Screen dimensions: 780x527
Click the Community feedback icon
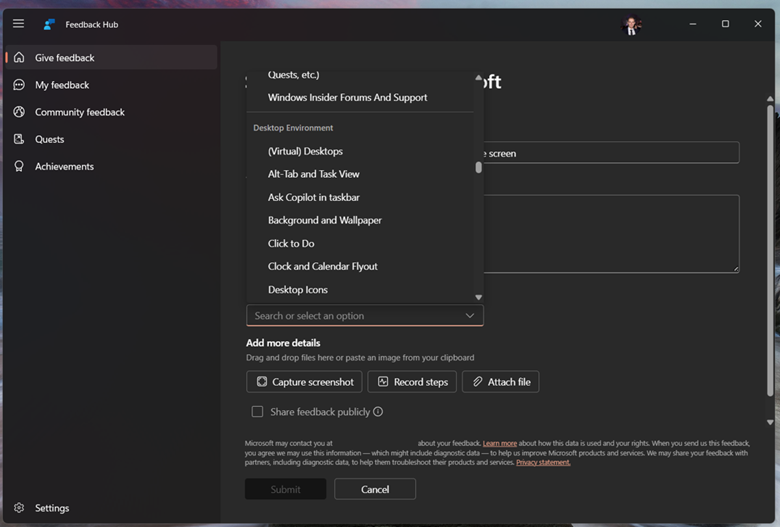point(19,112)
